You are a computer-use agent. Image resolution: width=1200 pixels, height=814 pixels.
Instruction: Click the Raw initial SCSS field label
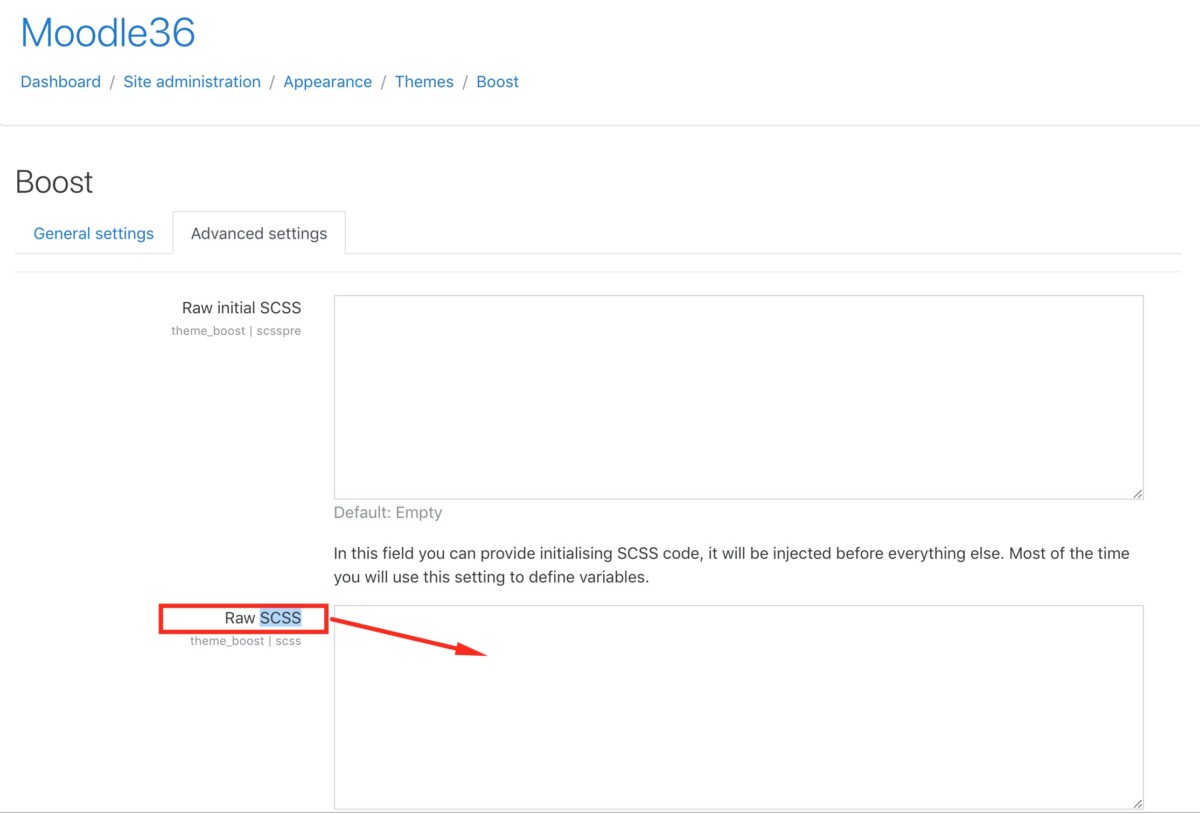click(x=241, y=308)
